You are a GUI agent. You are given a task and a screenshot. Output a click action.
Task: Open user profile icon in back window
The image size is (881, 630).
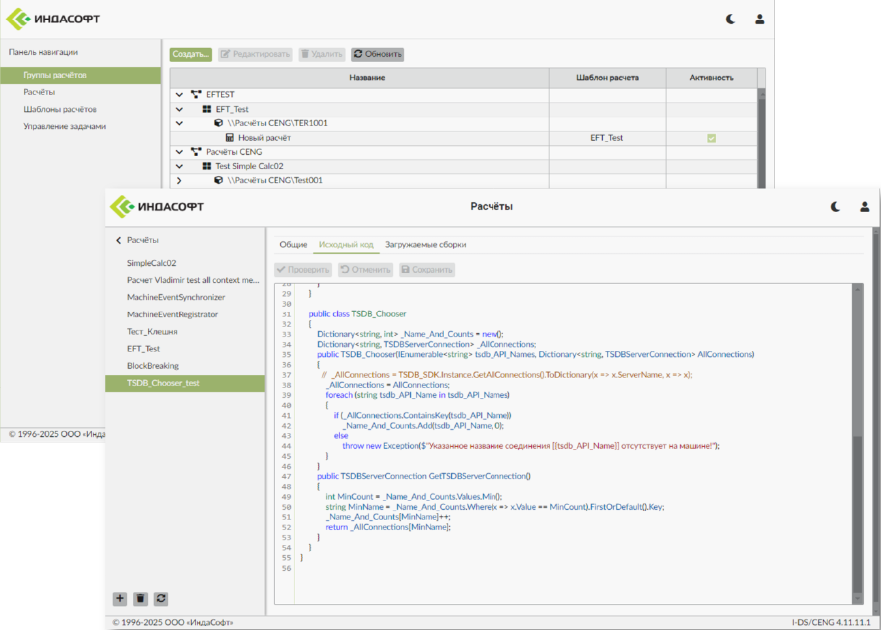[x=759, y=19]
